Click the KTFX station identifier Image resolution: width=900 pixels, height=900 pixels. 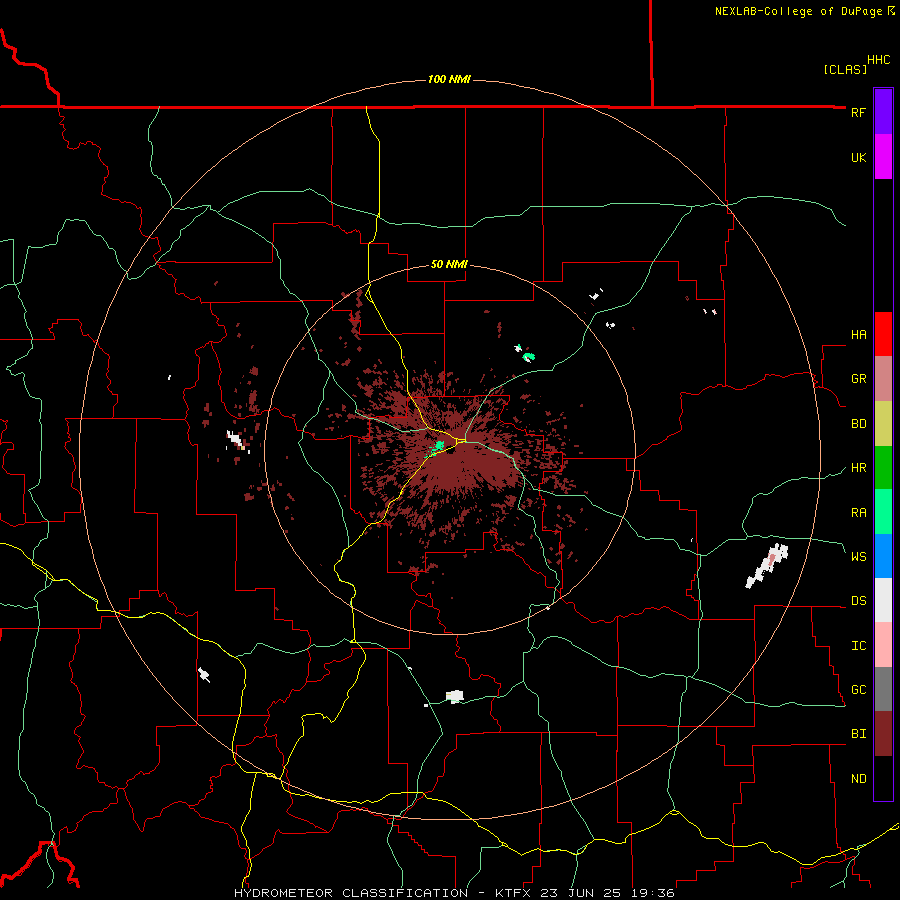514,893
